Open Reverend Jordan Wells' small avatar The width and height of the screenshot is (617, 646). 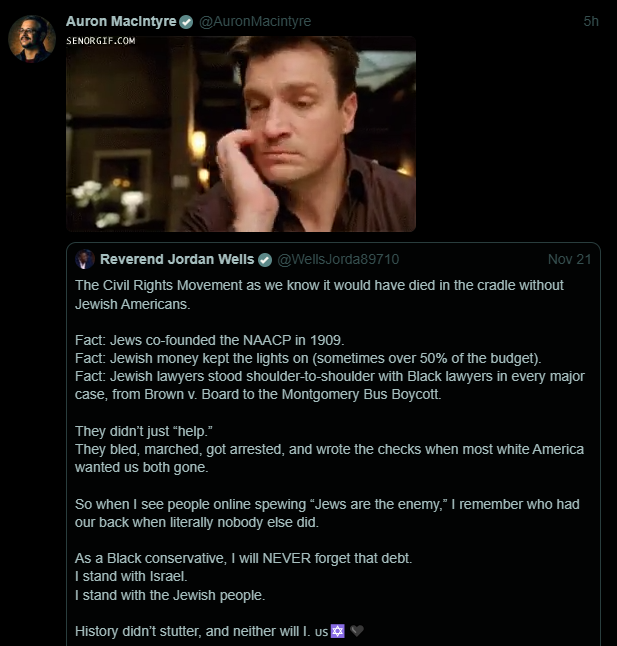point(85,260)
